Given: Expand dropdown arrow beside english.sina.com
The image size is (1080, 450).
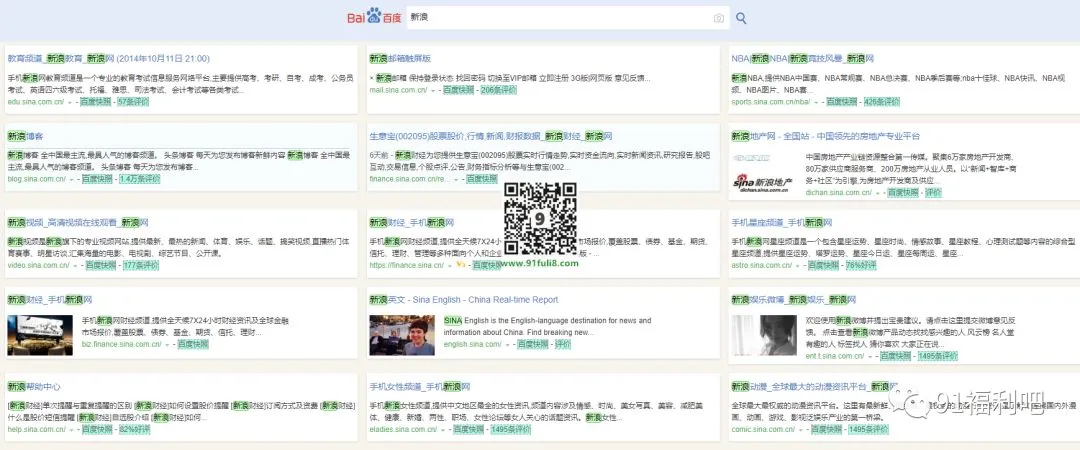Looking at the screenshot, I should click(x=507, y=345).
